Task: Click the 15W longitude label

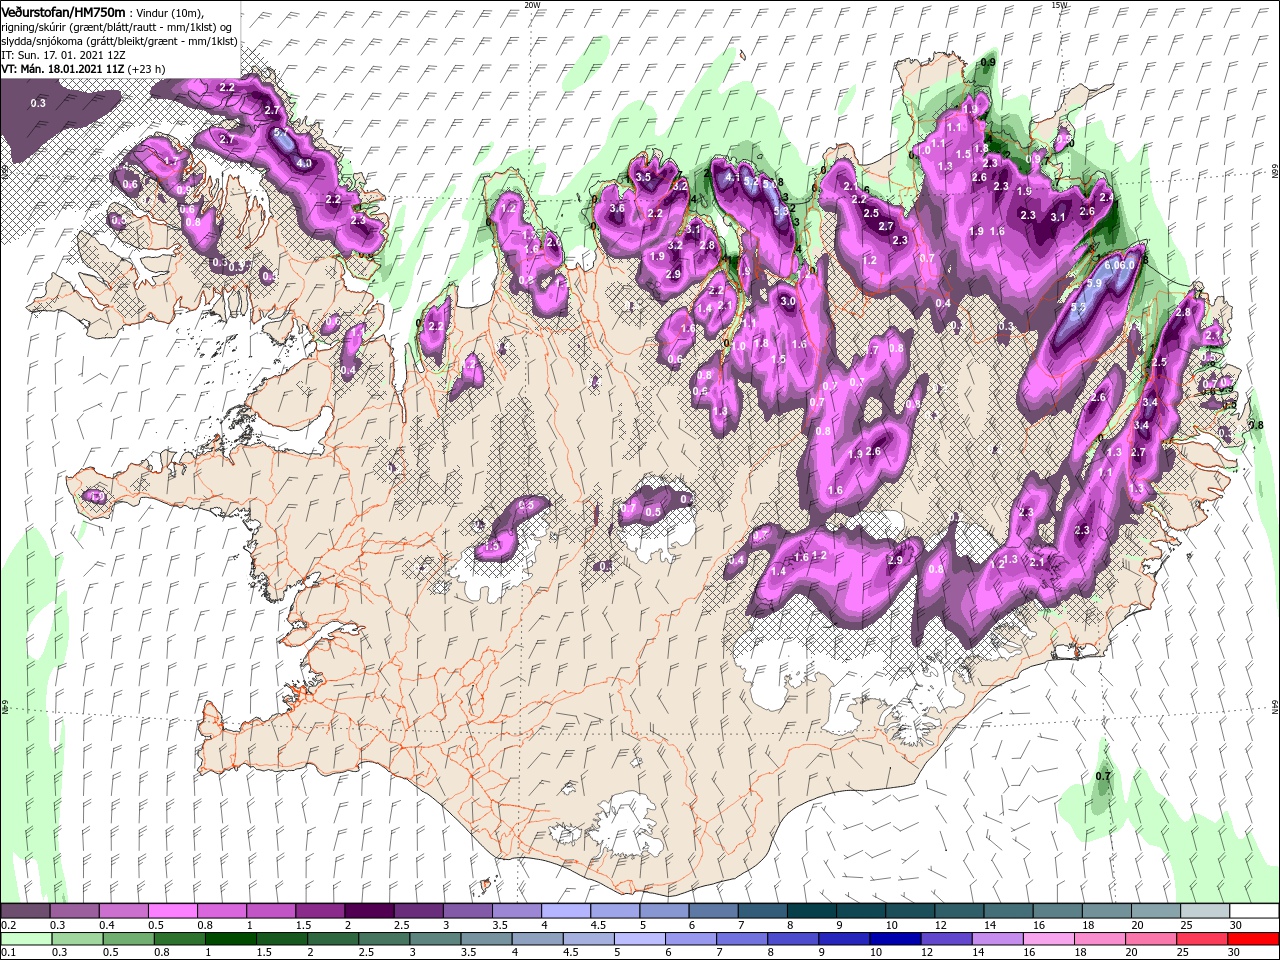Action: pos(1059,5)
